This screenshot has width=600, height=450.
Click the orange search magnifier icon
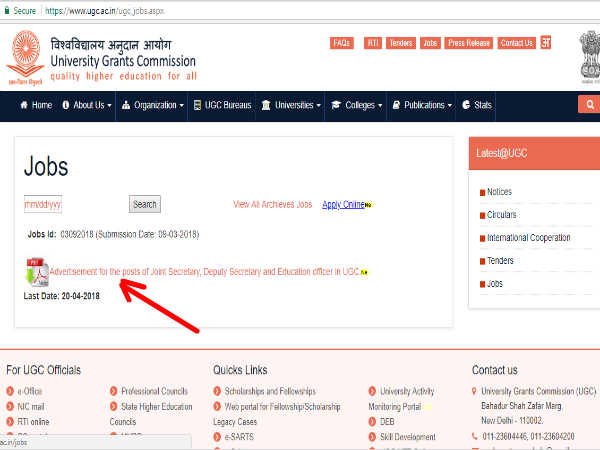click(590, 104)
